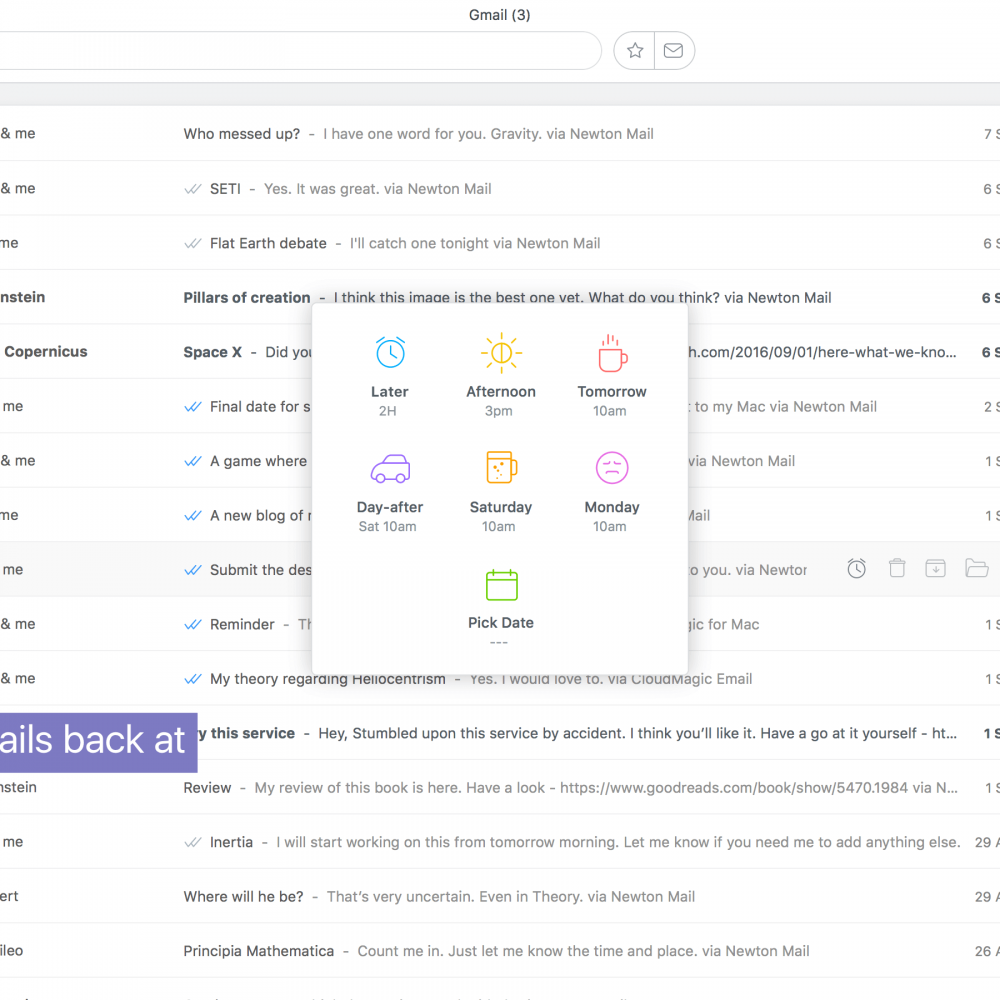Select the Tomorrow snooze option label
Screen dimensions: 1000x1000
(x=612, y=392)
